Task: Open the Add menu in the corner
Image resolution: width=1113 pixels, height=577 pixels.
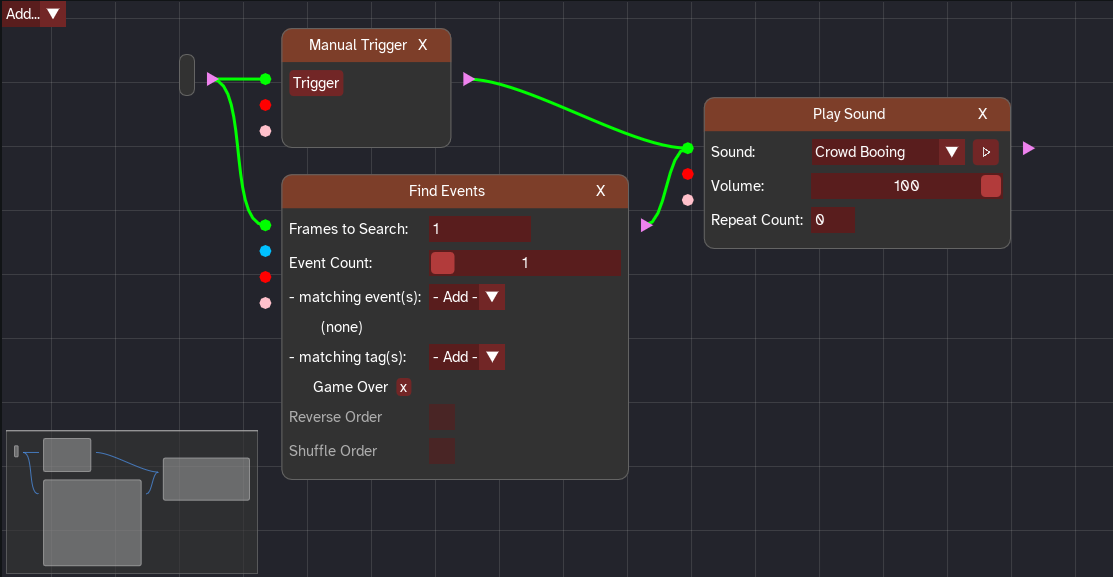Action: click(33, 14)
